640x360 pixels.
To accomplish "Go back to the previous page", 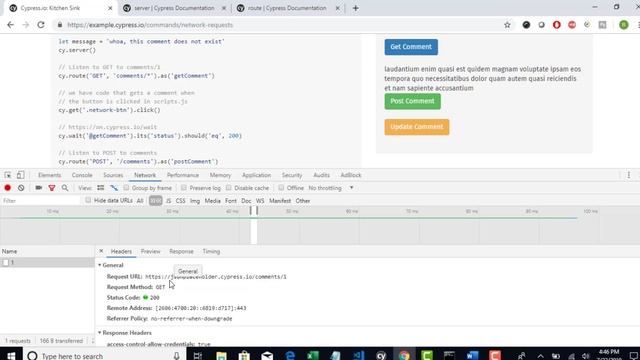I will coord(11,25).
